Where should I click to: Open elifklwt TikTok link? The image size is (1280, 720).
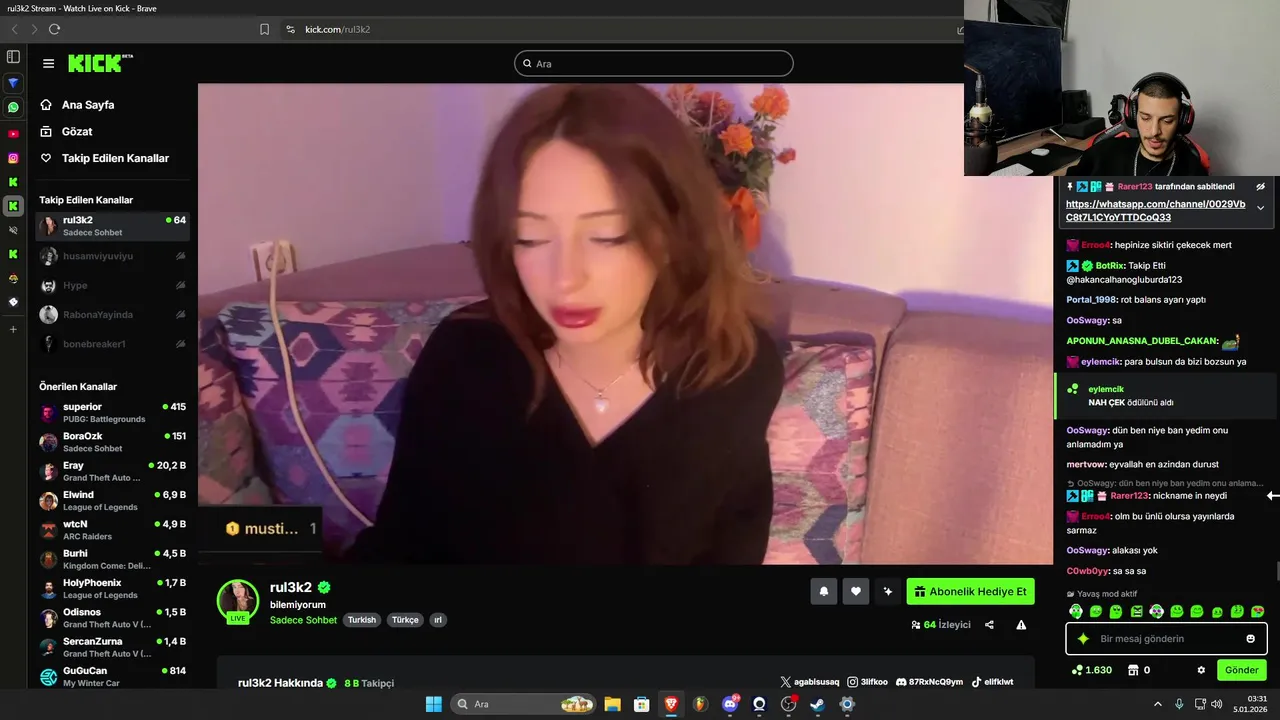click(x=992, y=682)
